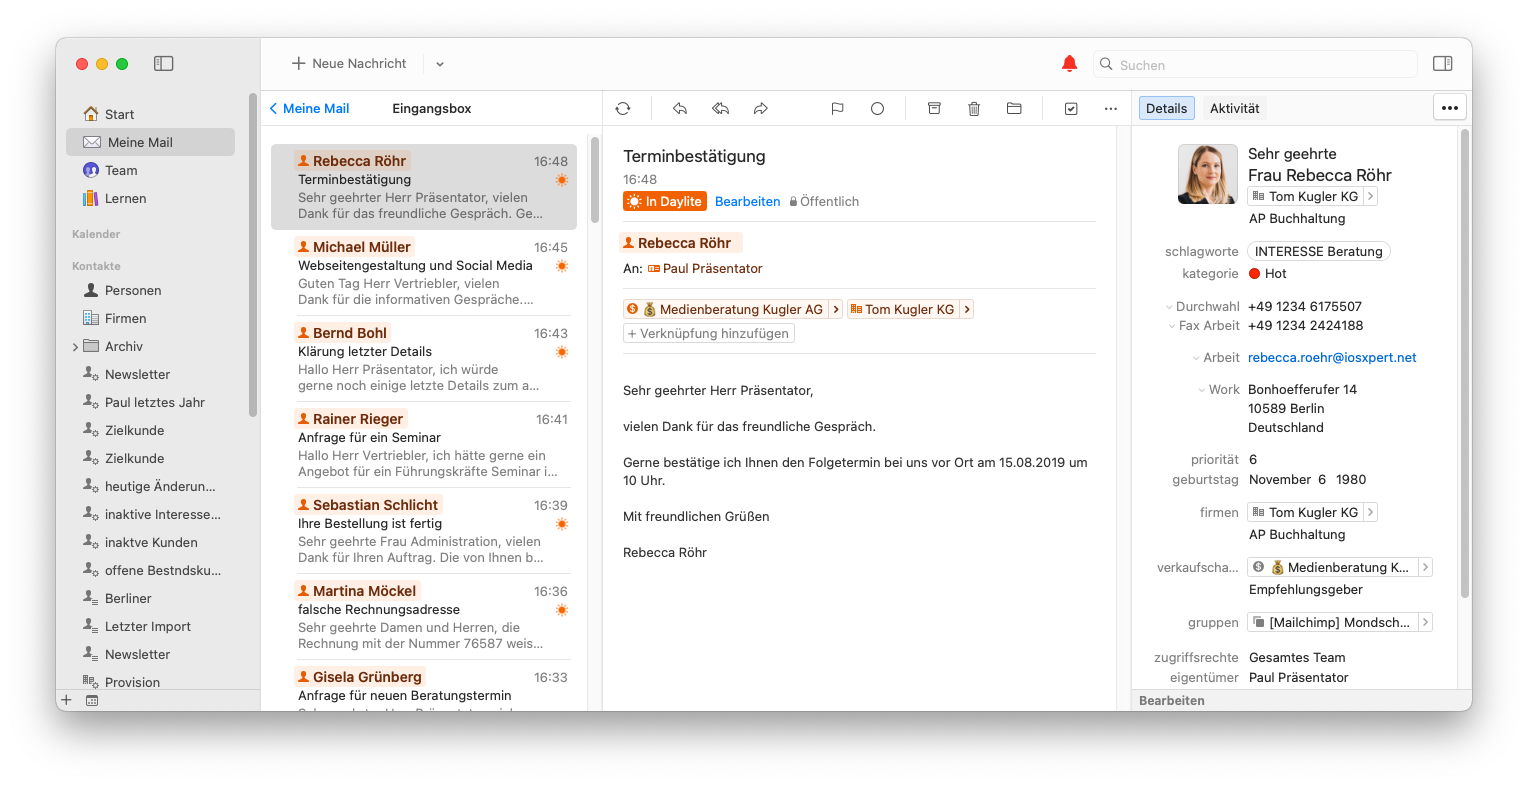Open details panel ellipsis menu
The height and width of the screenshot is (785, 1528).
(1450, 108)
